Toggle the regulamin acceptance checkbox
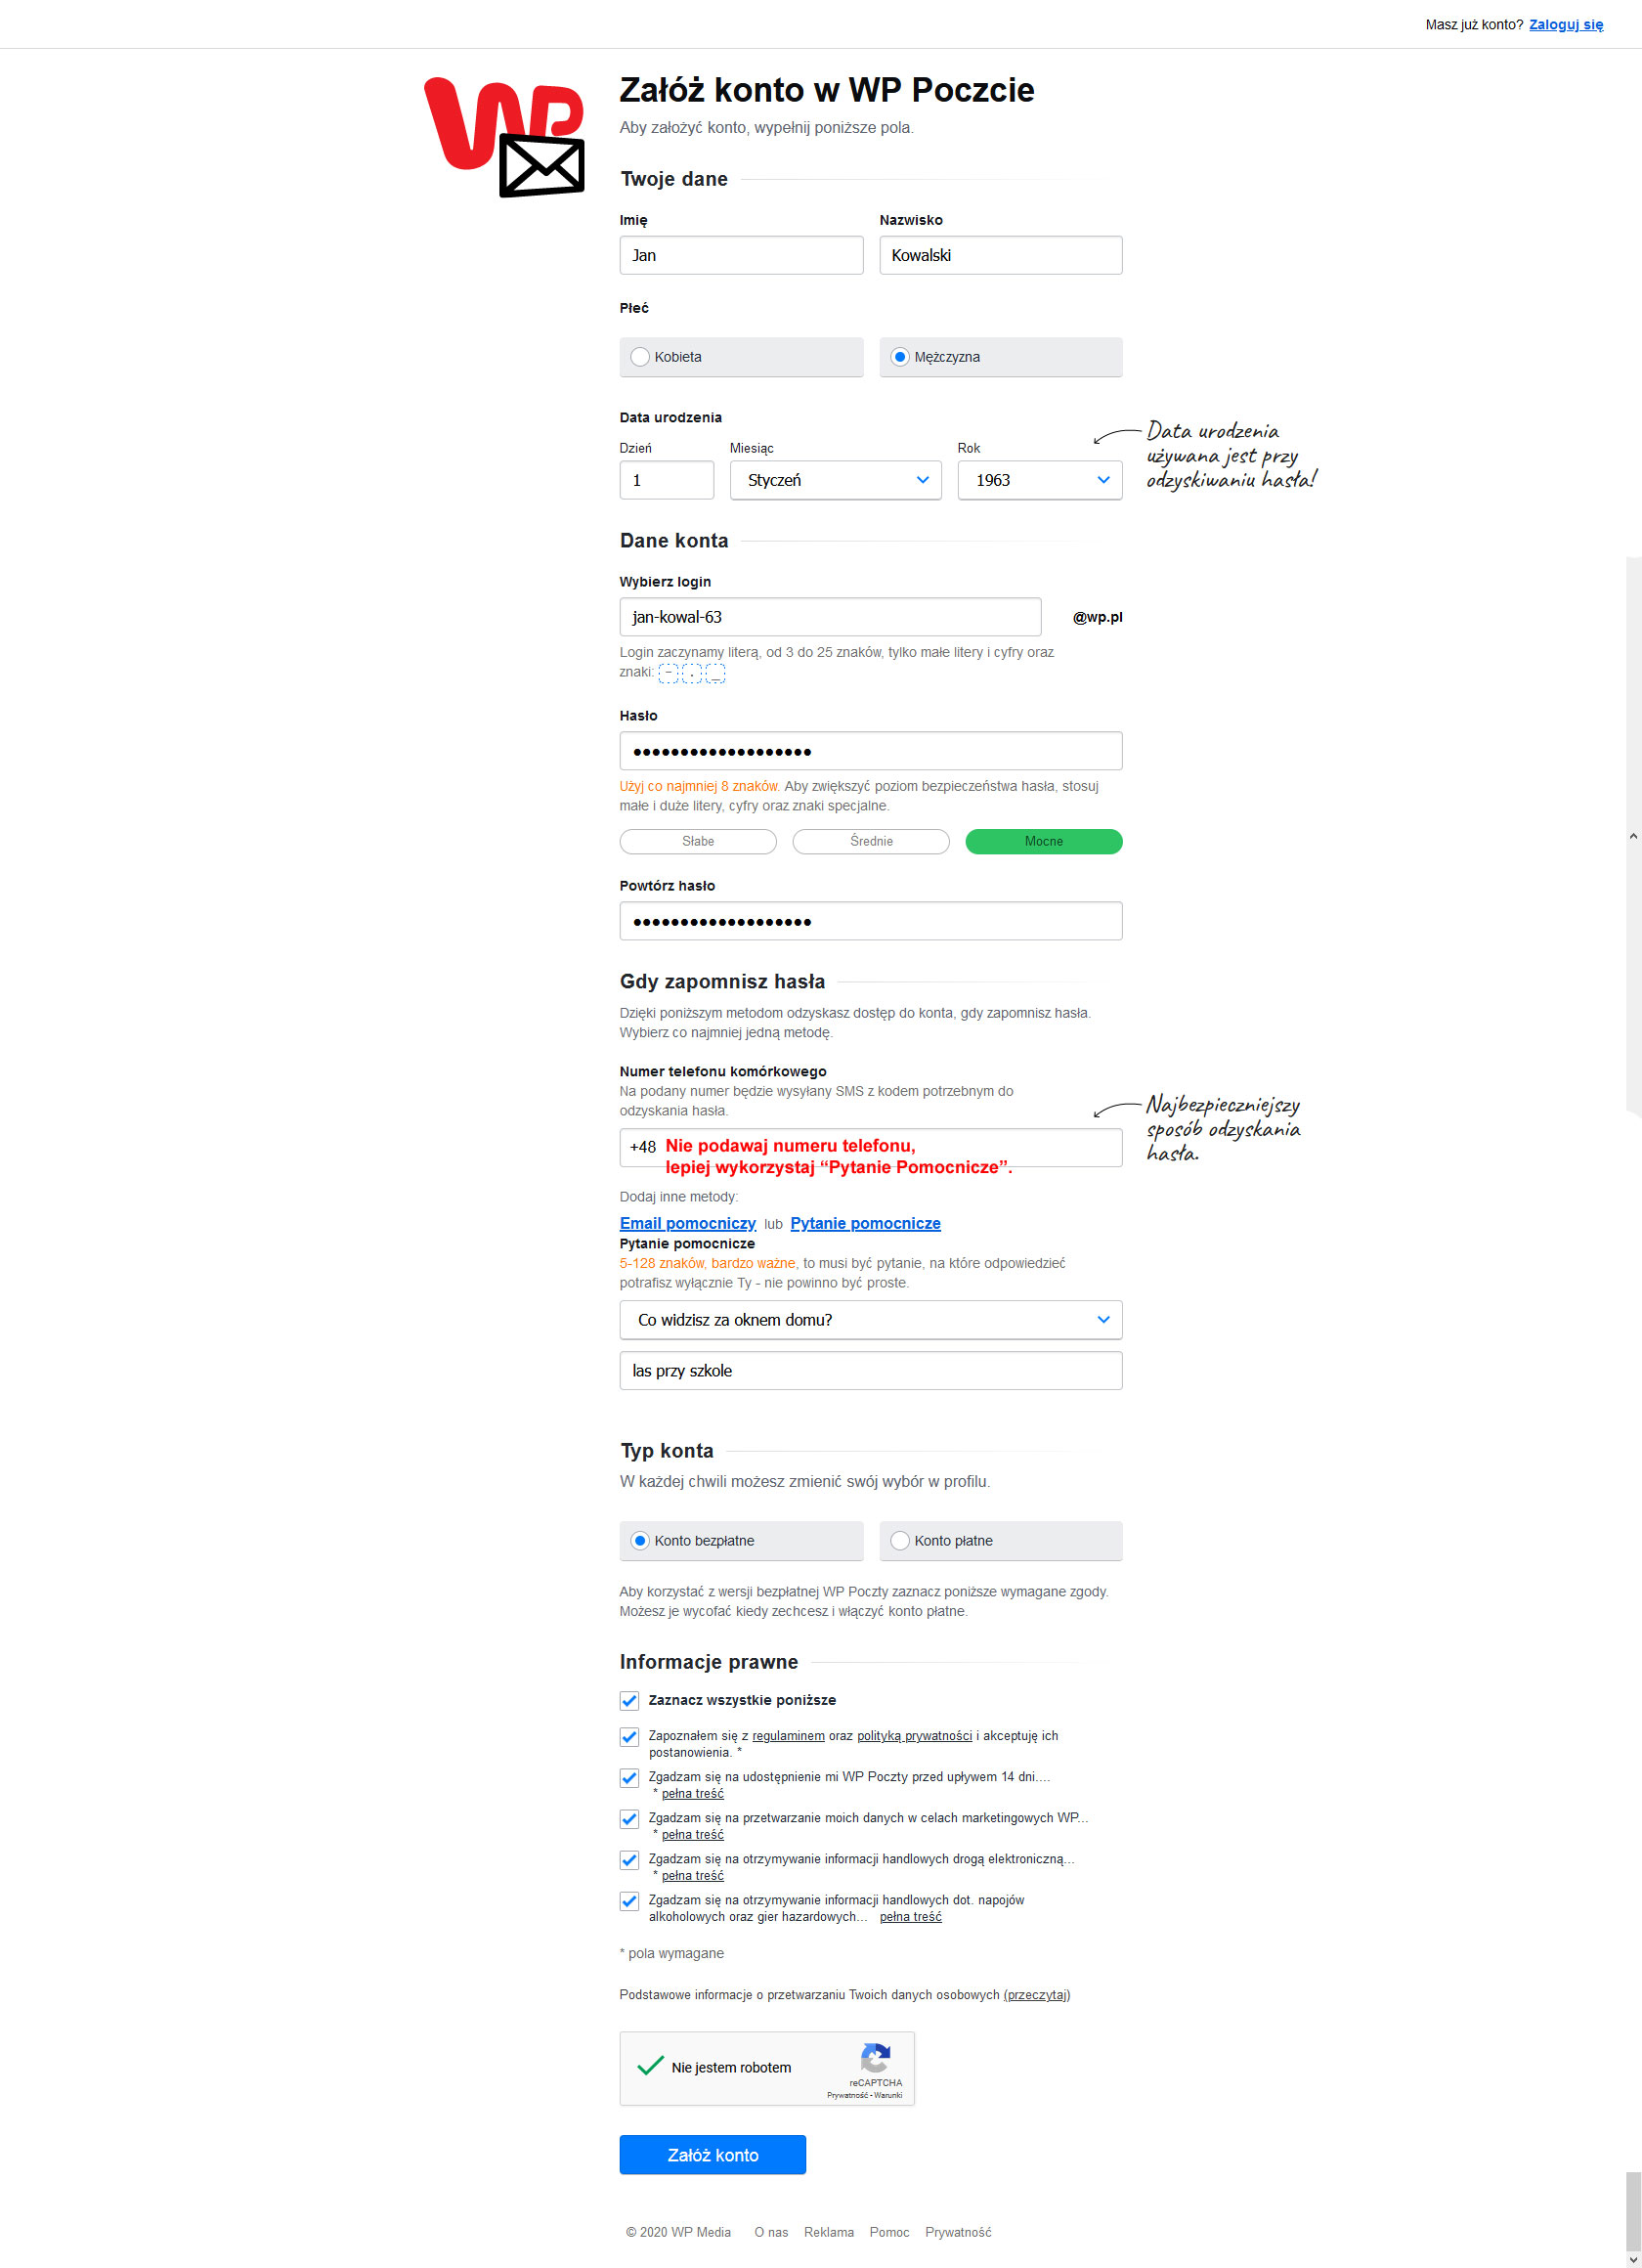Image resolution: width=1642 pixels, height=2268 pixels. click(629, 1736)
